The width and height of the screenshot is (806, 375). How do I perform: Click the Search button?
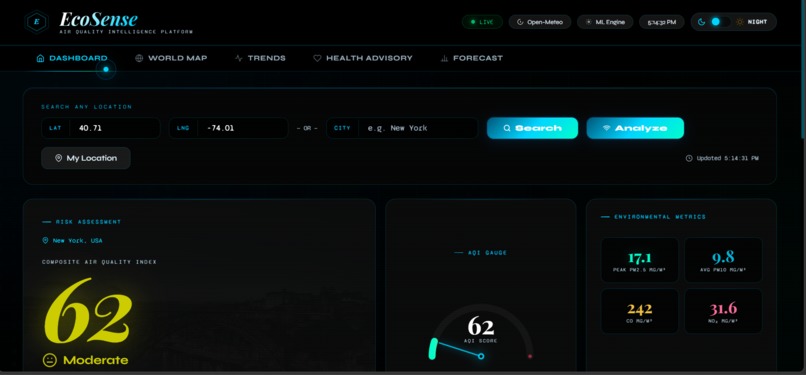[533, 128]
